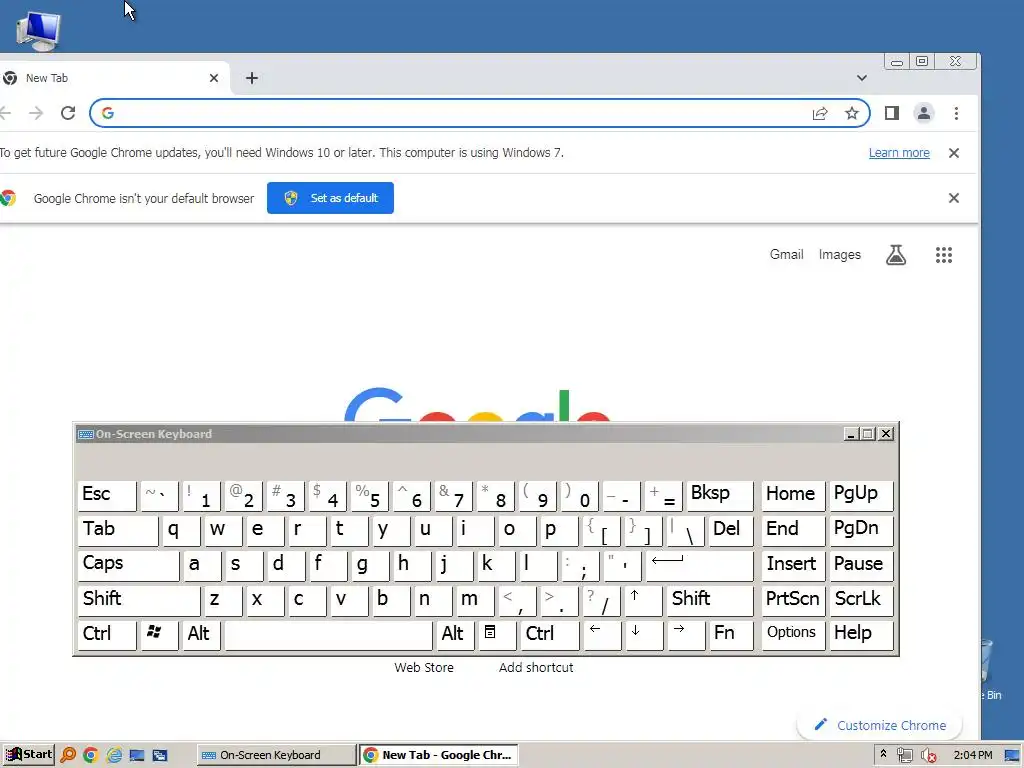Image resolution: width=1024 pixels, height=768 pixels.
Task: Open the search magnifier taskbar icon
Action: [x=68, y=756]
